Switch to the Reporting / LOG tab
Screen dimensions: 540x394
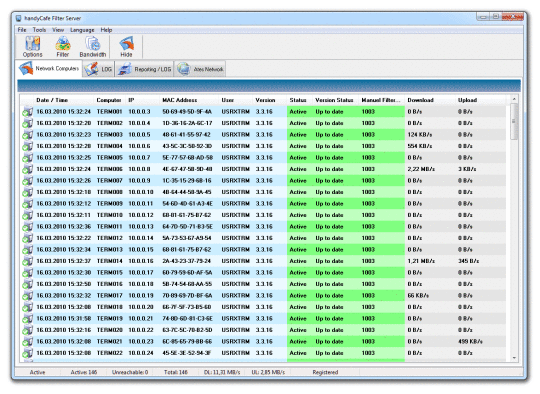[144, 69]
